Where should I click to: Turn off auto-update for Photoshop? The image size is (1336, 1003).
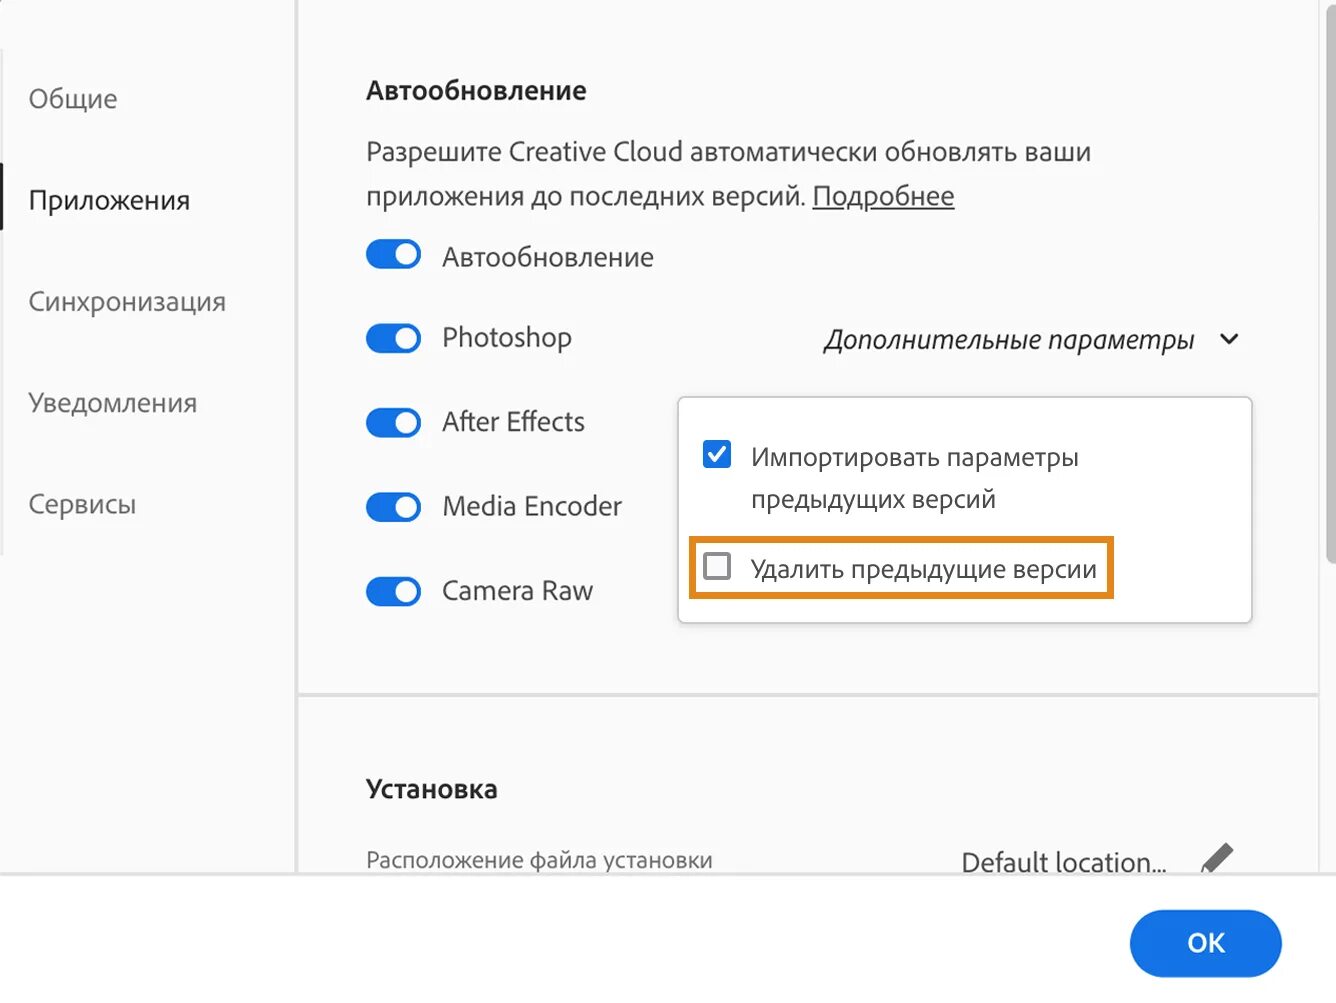coord(393,339)
